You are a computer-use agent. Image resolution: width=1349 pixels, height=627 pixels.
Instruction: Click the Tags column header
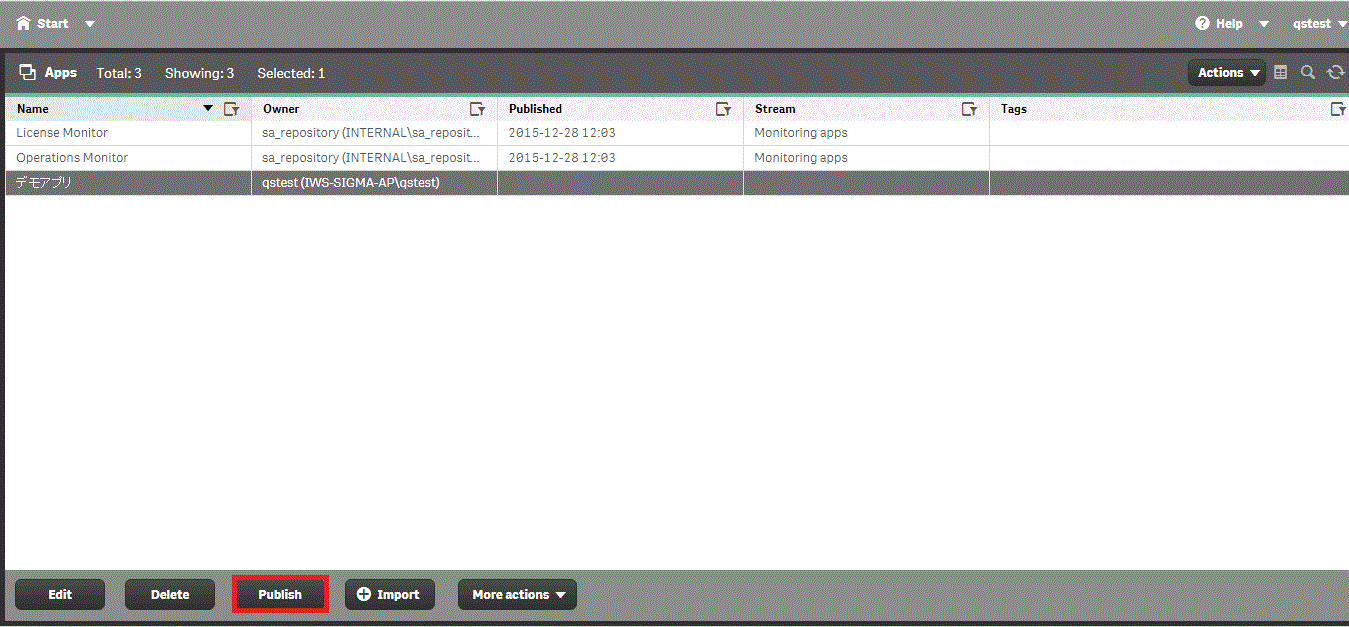(1169, 109)
